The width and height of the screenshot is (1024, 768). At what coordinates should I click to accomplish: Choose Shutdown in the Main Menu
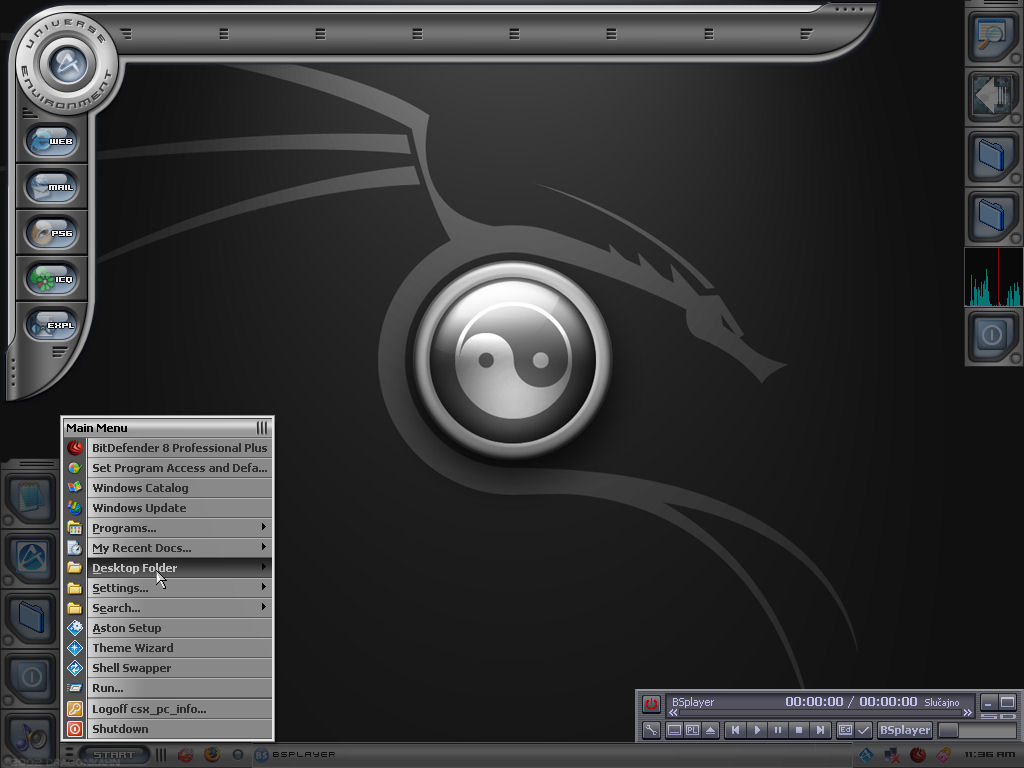[x=120, y=729]
